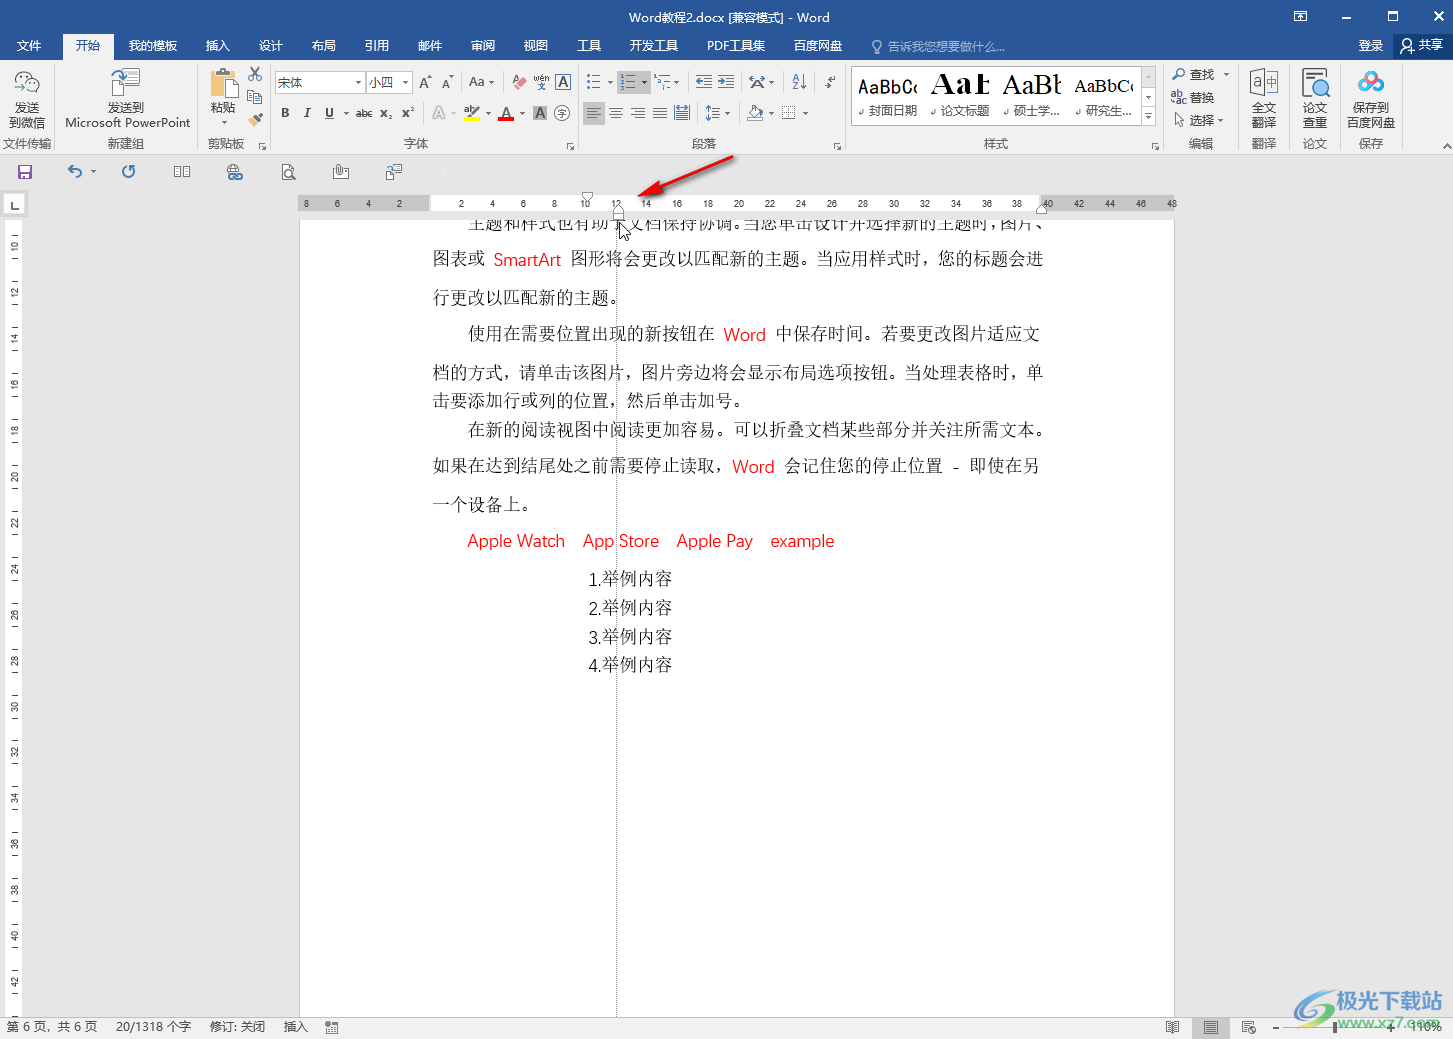
Task: Open the 布局 ribbon tab
Action: [x=324, y=46]
